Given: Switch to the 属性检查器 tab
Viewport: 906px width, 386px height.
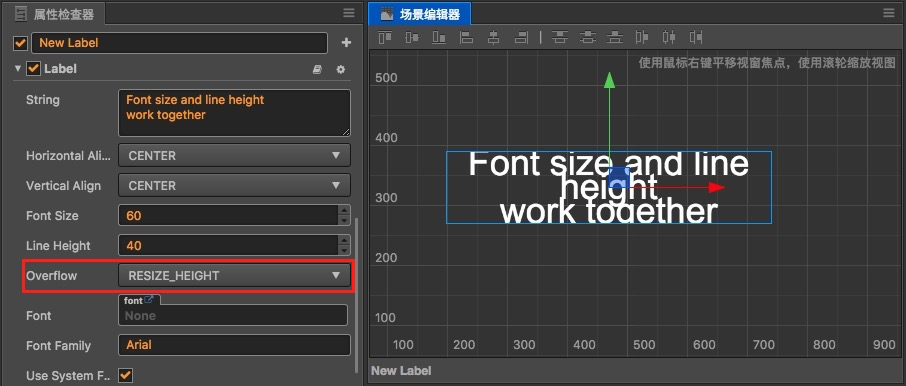Looking at the screenshot, I should [54, 13].
